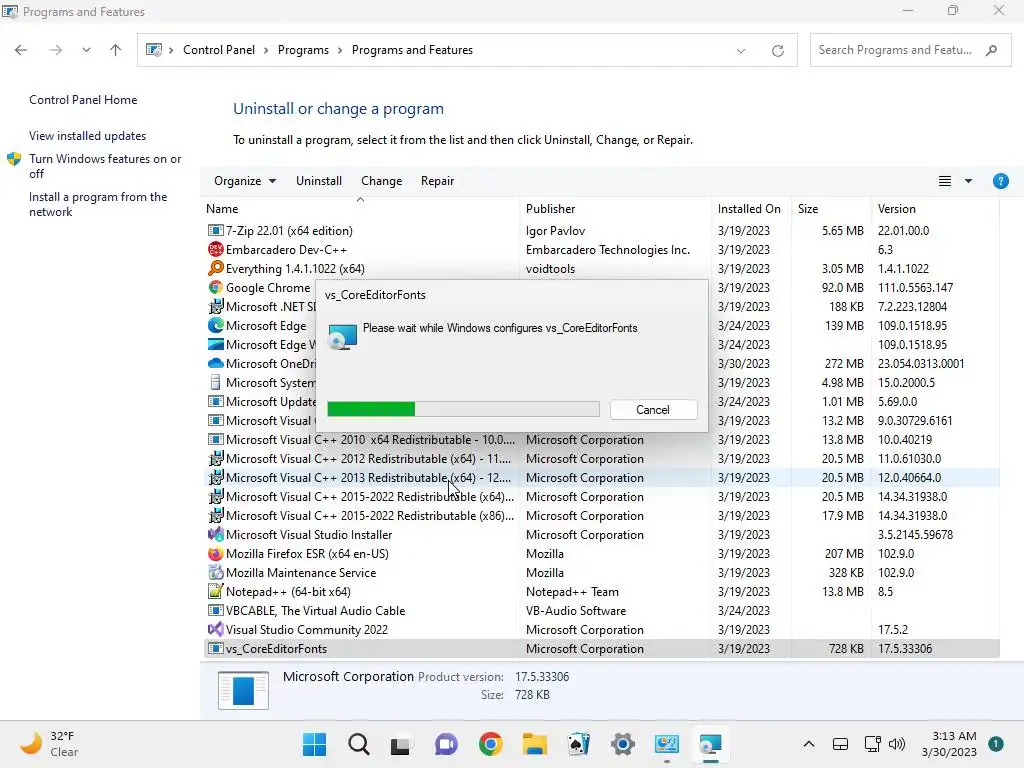Expand address bar history dropdown

[x=741, y=50]
